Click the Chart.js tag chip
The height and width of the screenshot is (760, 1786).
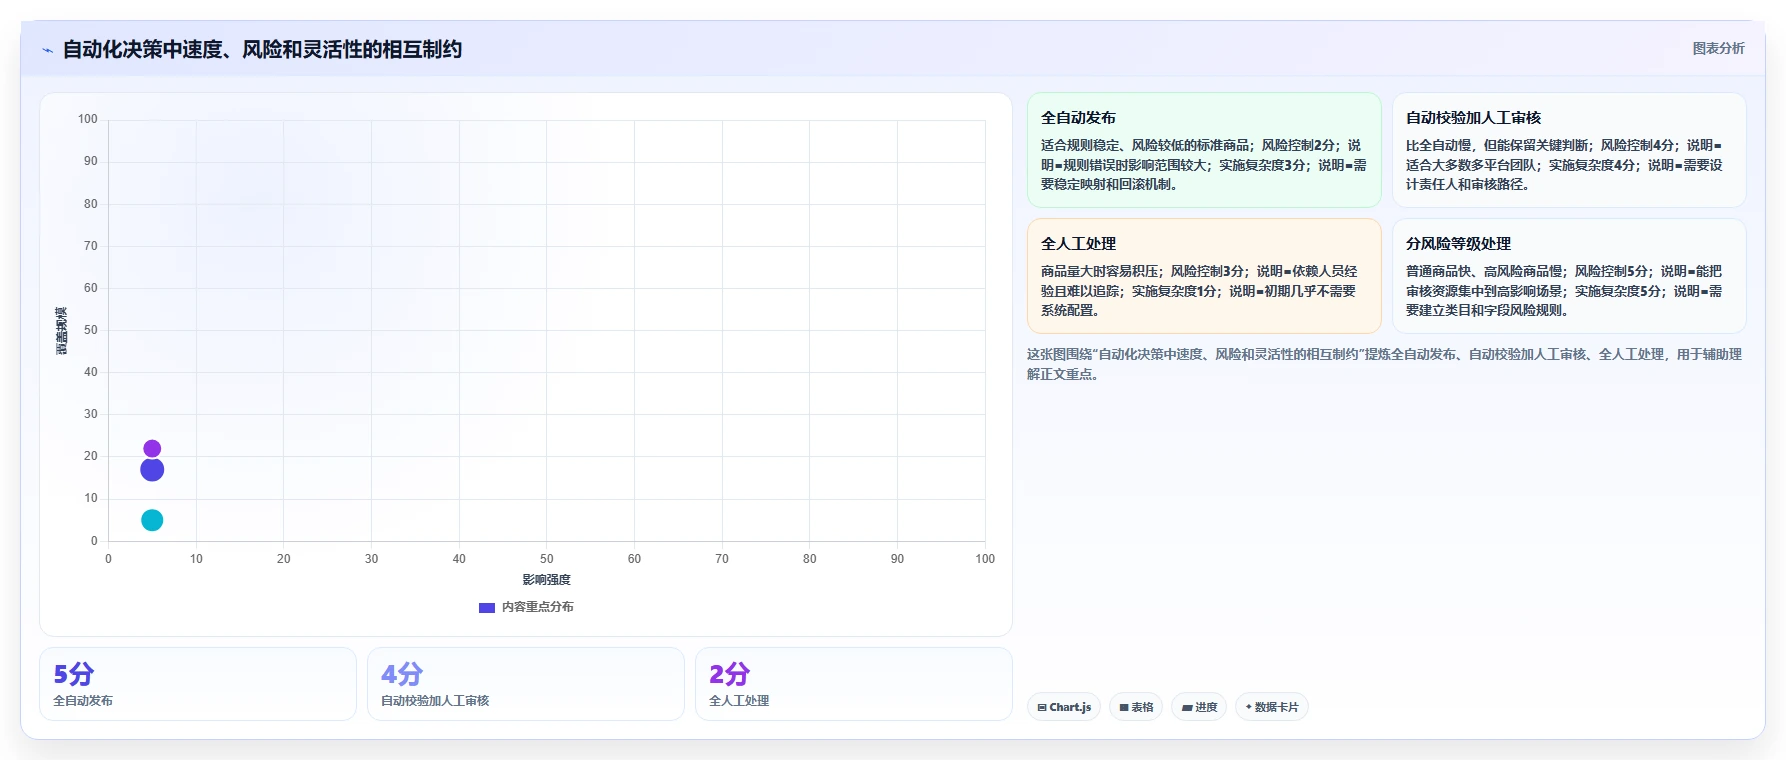tap(1064, 707)
